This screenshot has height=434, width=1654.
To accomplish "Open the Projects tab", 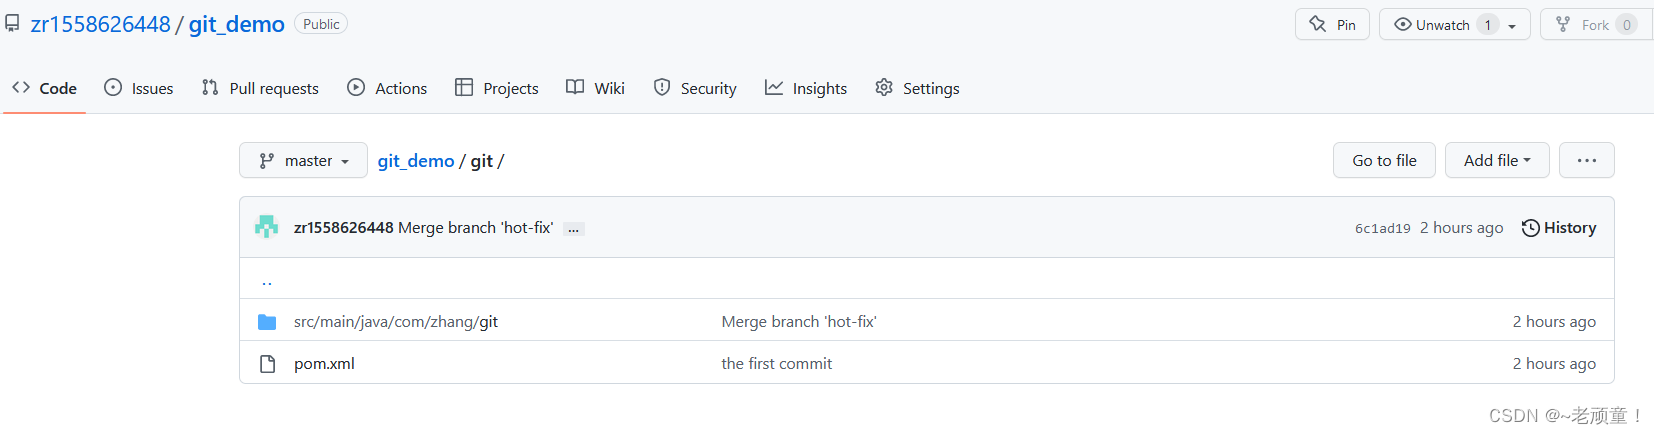I will click(497, 88).
